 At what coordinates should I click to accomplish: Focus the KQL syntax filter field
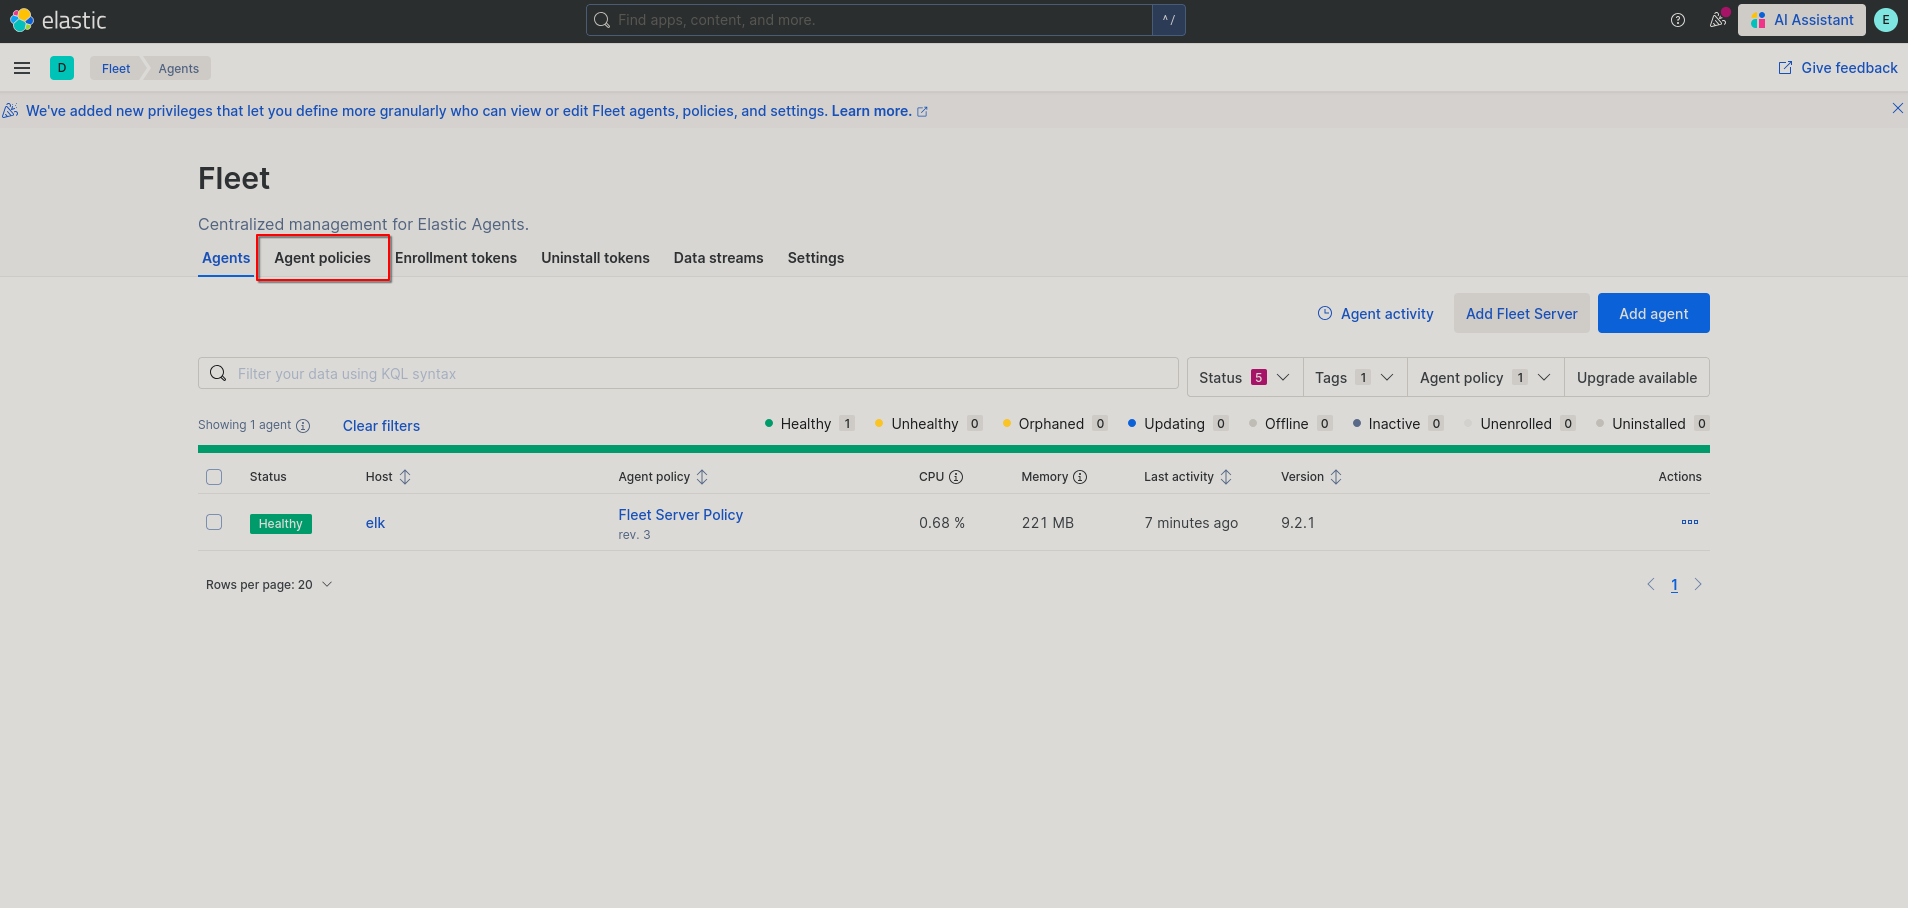688,374
